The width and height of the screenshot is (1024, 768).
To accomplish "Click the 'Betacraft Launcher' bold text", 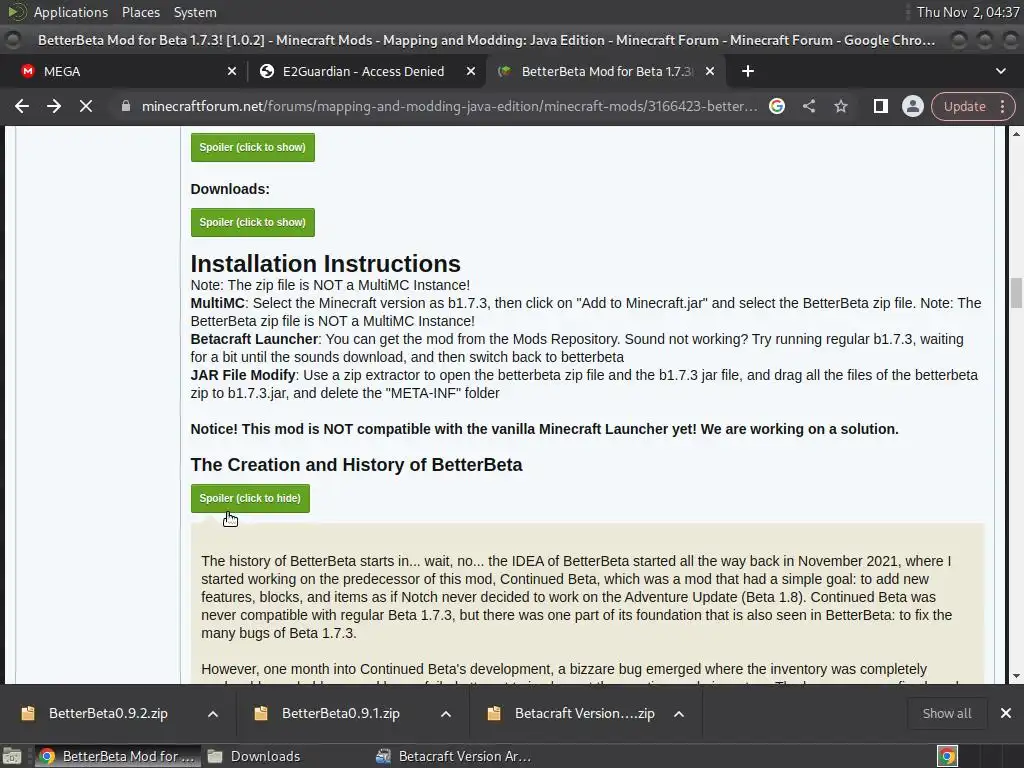I will coord(254,339).
